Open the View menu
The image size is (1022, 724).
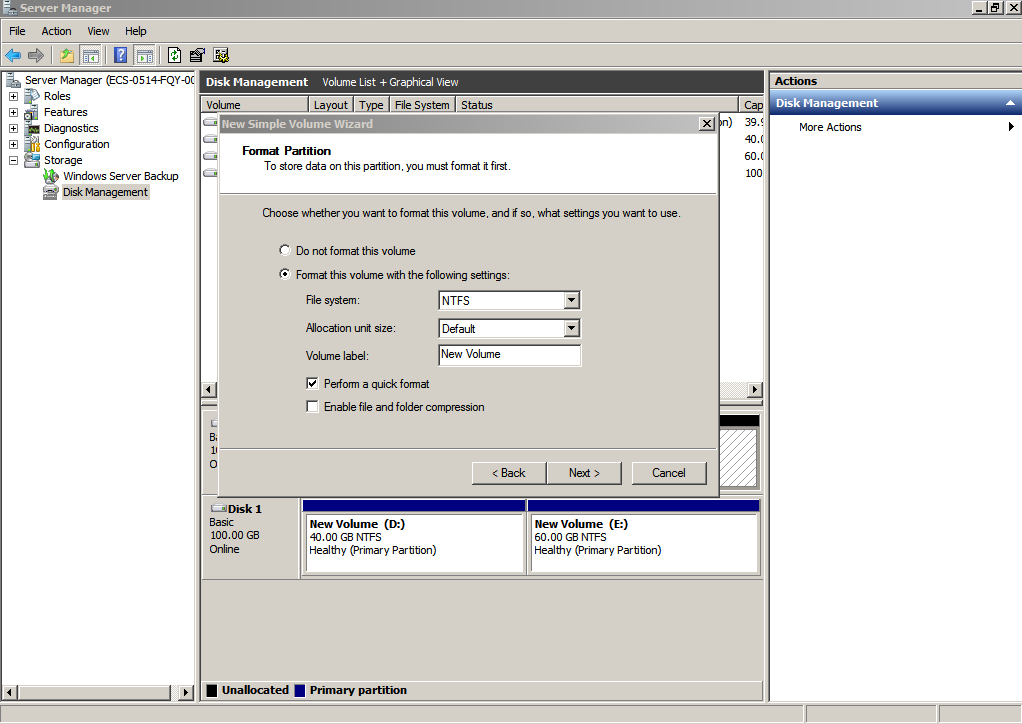coord(98,31)
